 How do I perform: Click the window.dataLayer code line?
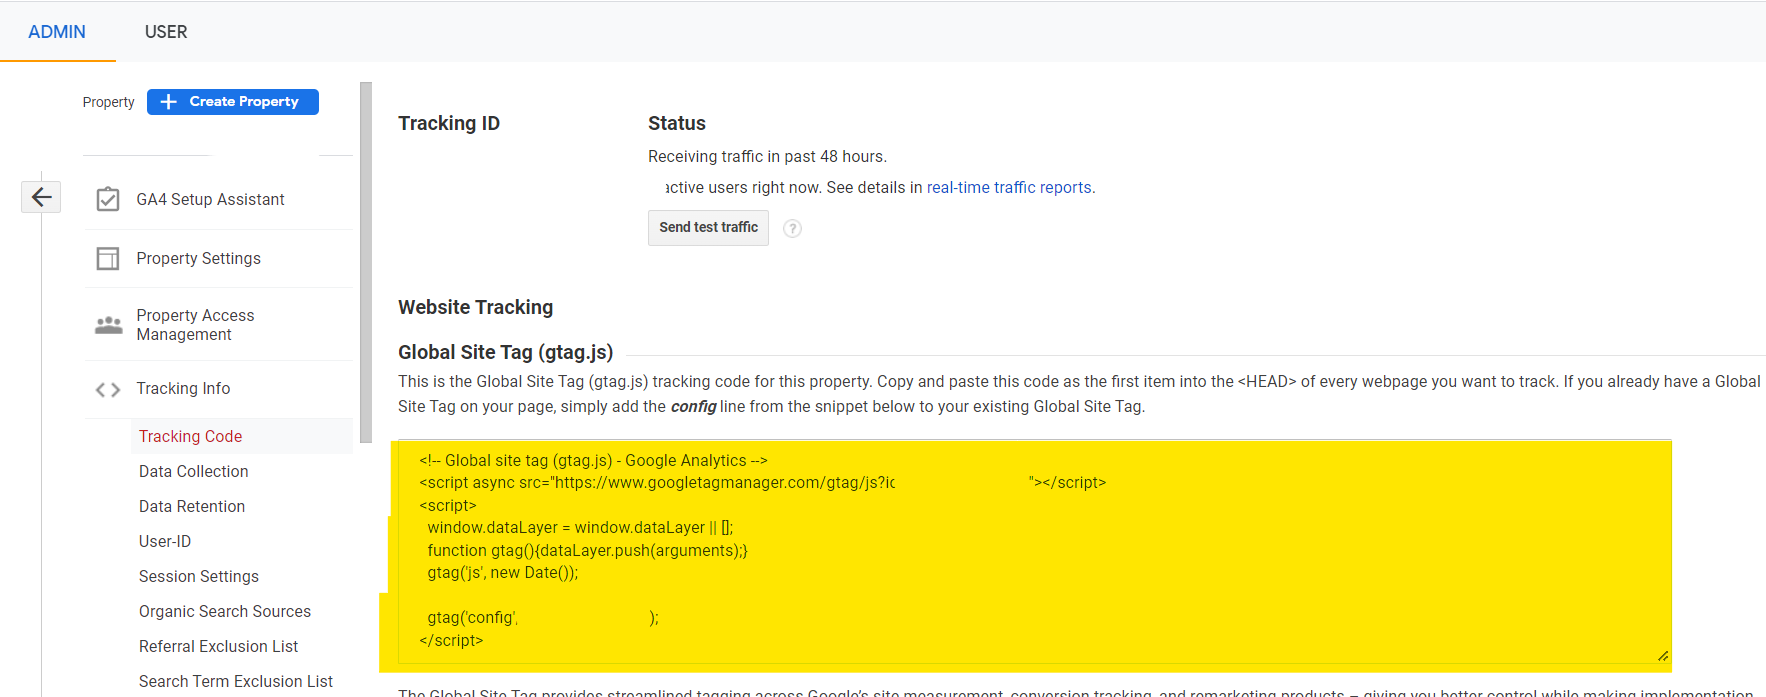(580, 528)
